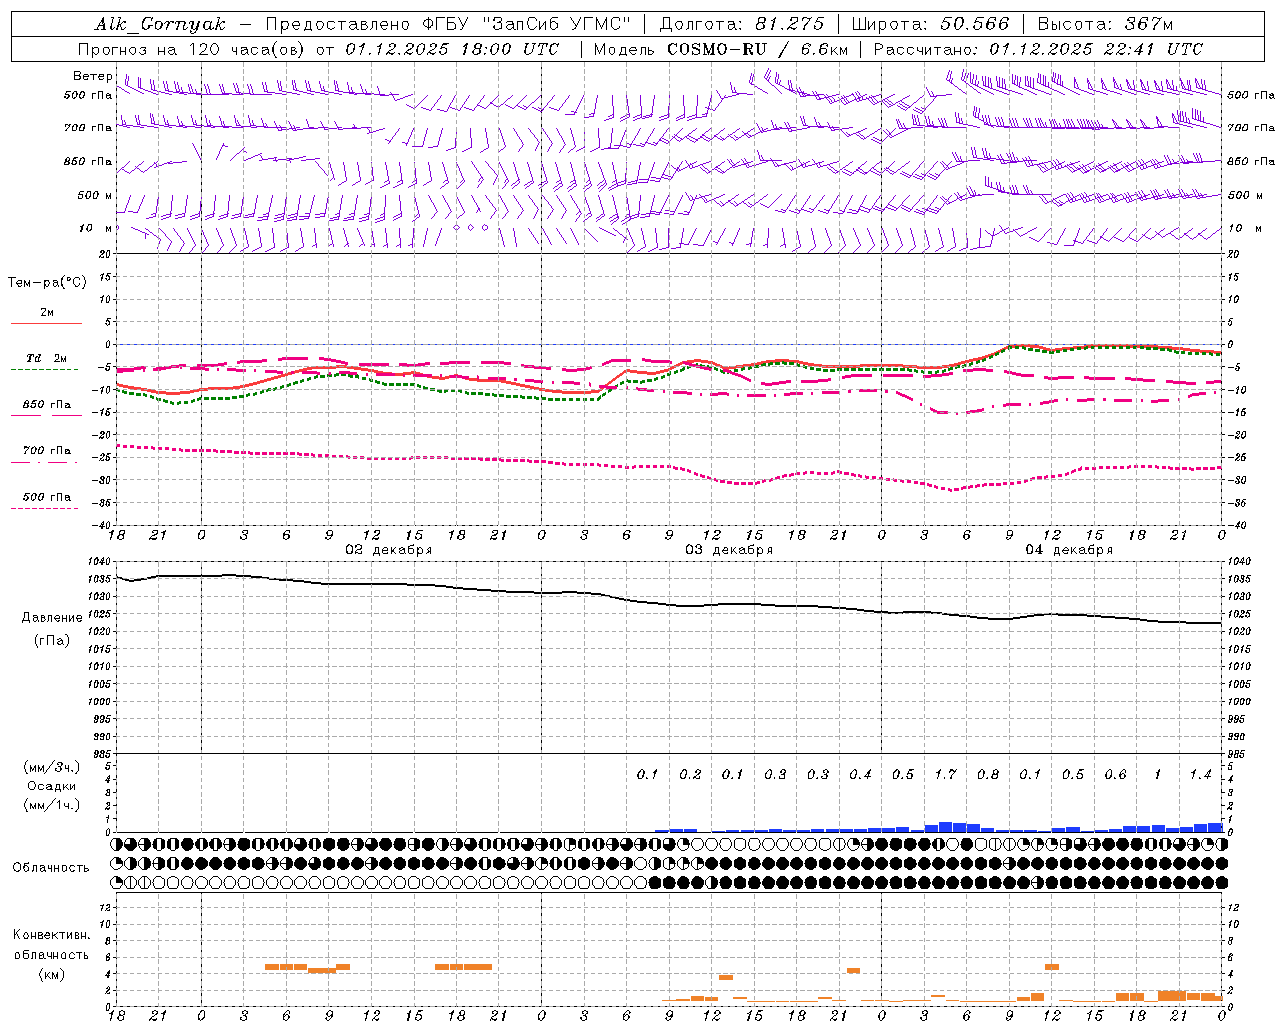Click the 3-hour precipitation value 0.6

(x=1115, y=774)
